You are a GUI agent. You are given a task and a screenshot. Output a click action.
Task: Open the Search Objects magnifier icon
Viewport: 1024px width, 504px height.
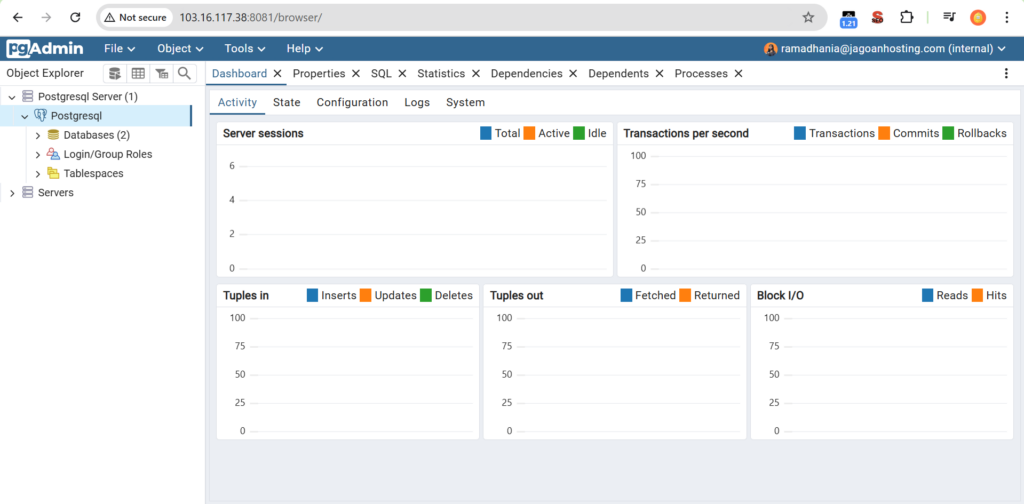pyautogui.click(x=184, y=73)
